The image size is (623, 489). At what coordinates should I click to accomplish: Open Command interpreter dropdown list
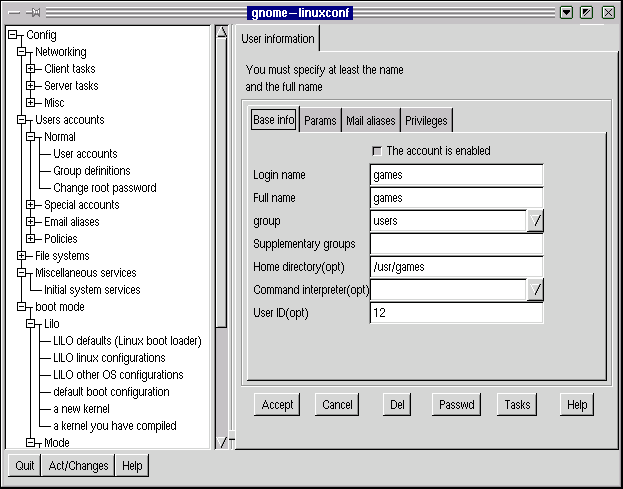535,290
